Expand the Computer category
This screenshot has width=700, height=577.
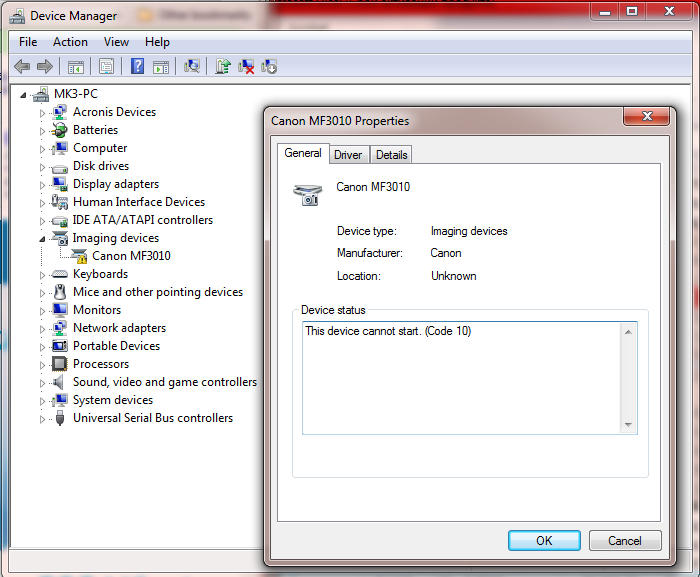click(x=42, y=149)
